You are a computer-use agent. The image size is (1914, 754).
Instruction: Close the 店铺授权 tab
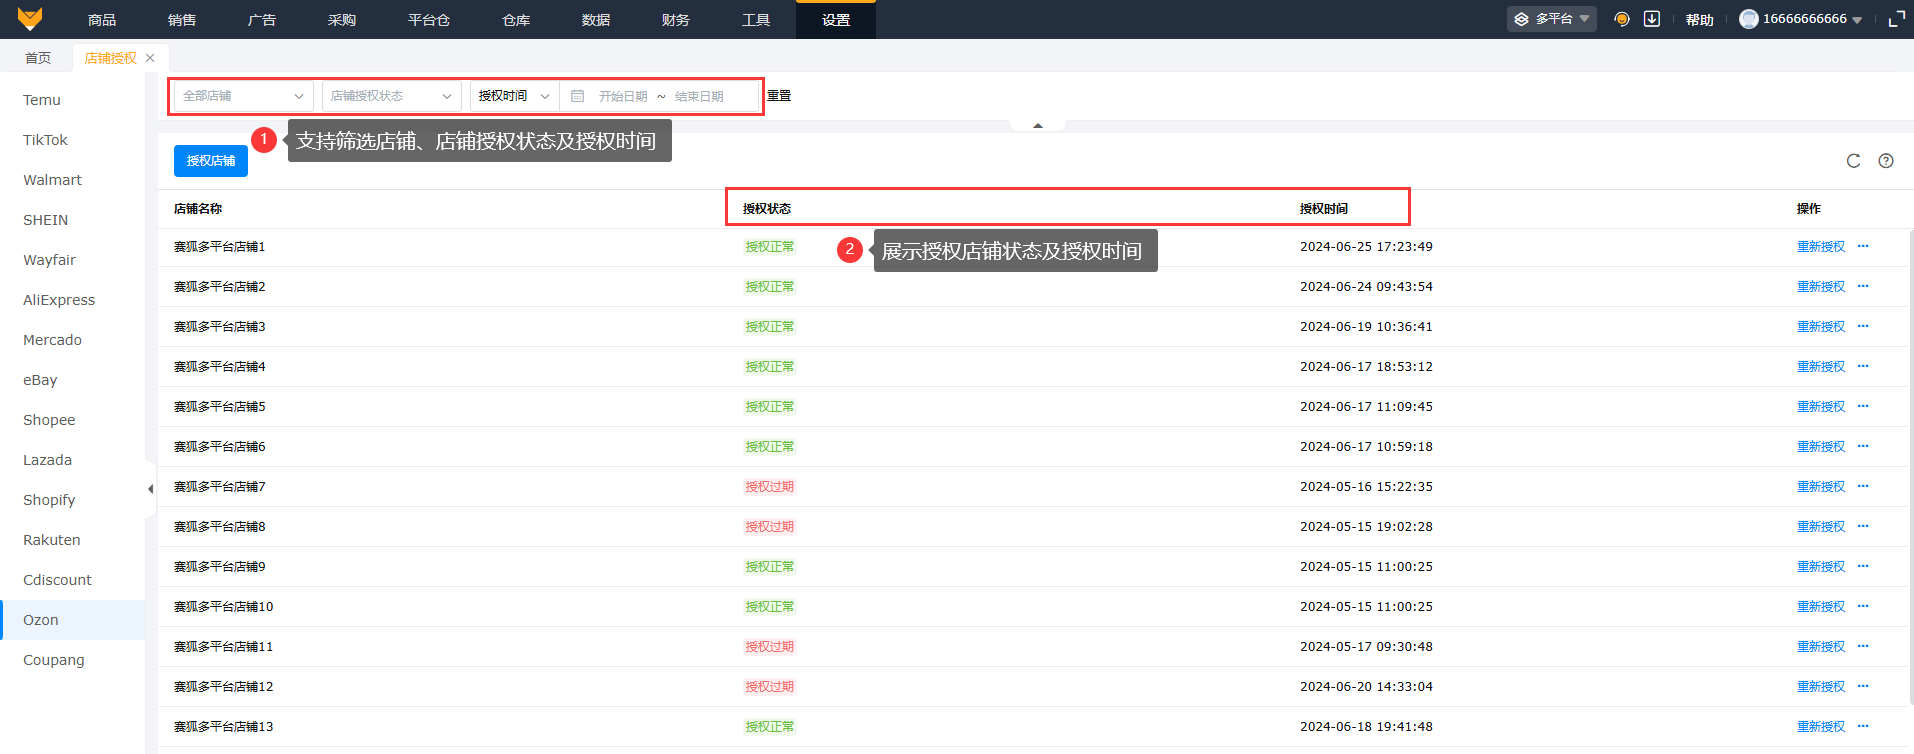tap(150, 58)
